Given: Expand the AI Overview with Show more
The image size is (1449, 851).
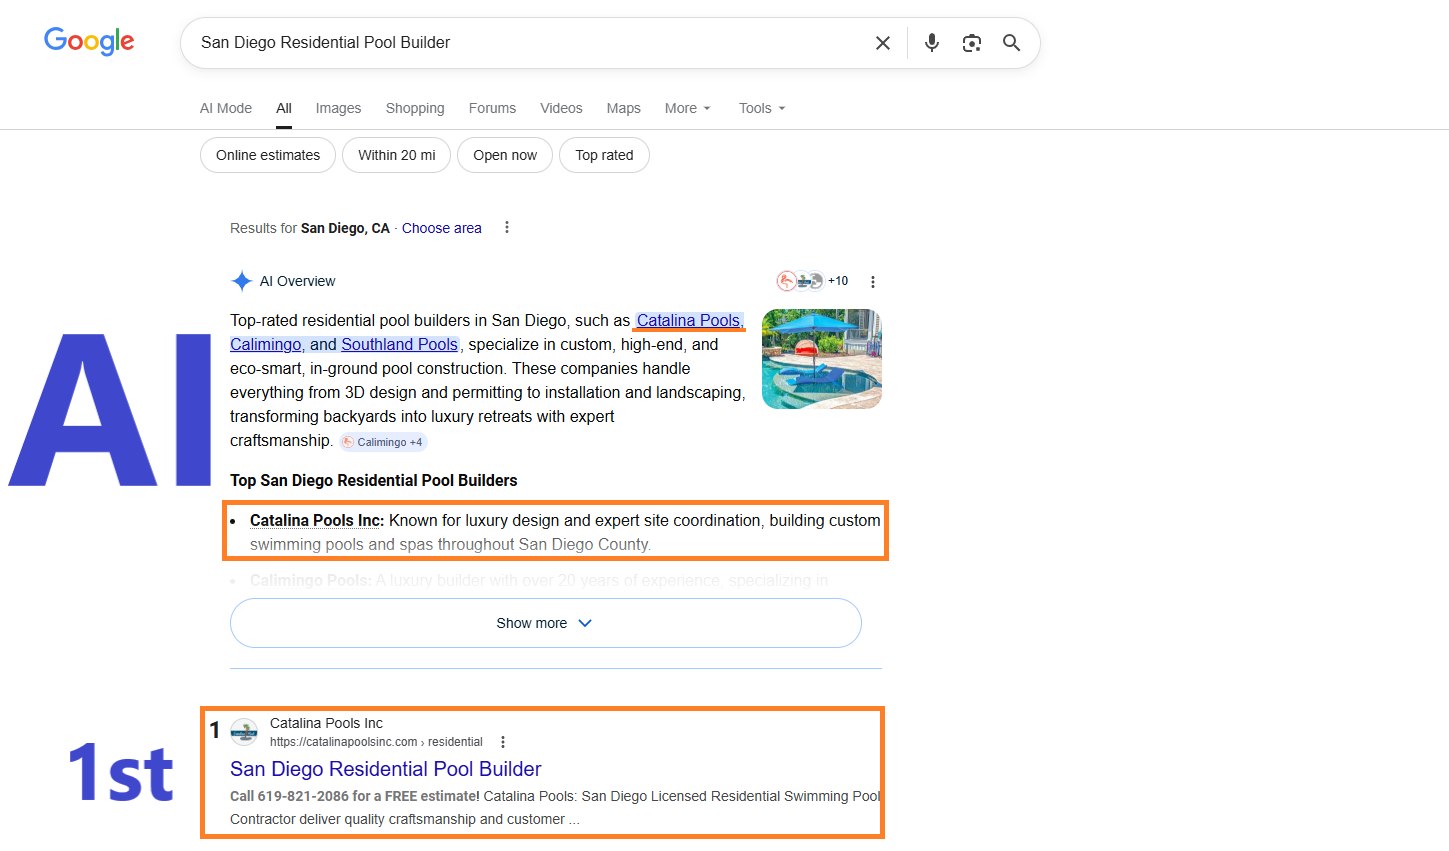Looking at the screenshot, I should coord(546,623).
